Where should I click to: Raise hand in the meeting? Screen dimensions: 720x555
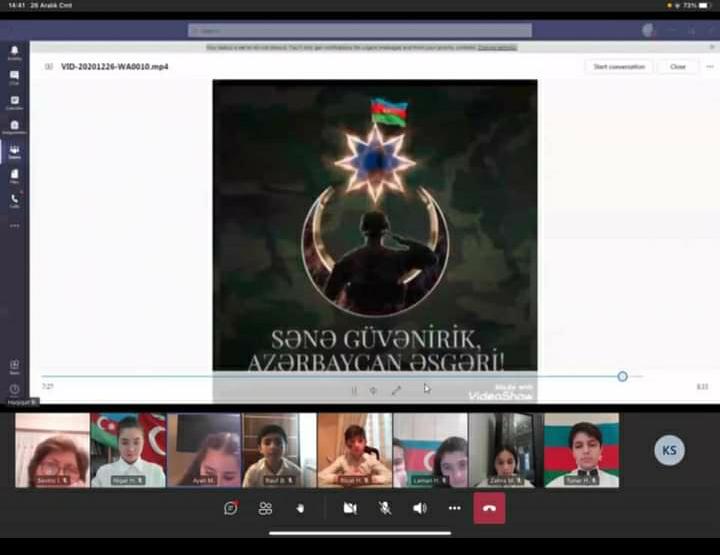pos(300,508)
